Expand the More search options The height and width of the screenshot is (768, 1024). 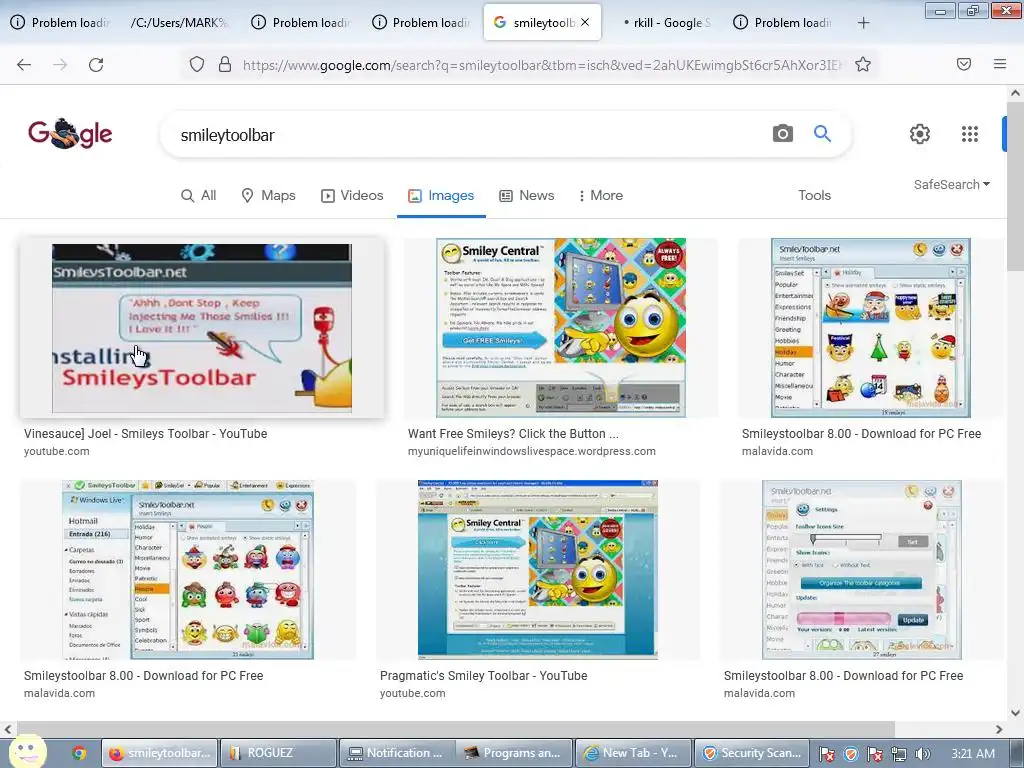coord(600,195)
